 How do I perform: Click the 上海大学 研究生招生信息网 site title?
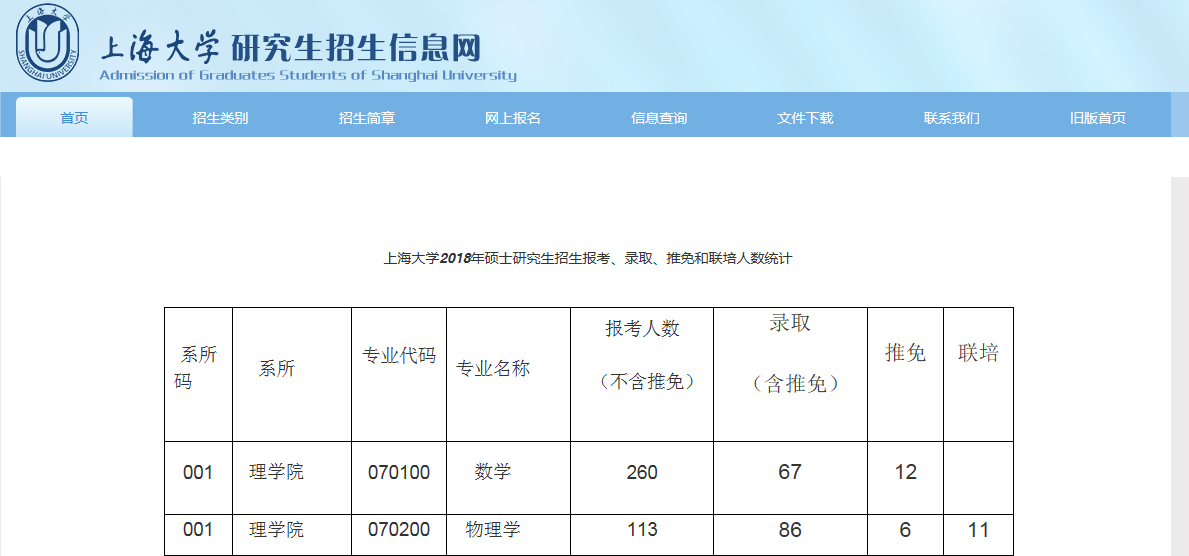click(x=291, y=48)
